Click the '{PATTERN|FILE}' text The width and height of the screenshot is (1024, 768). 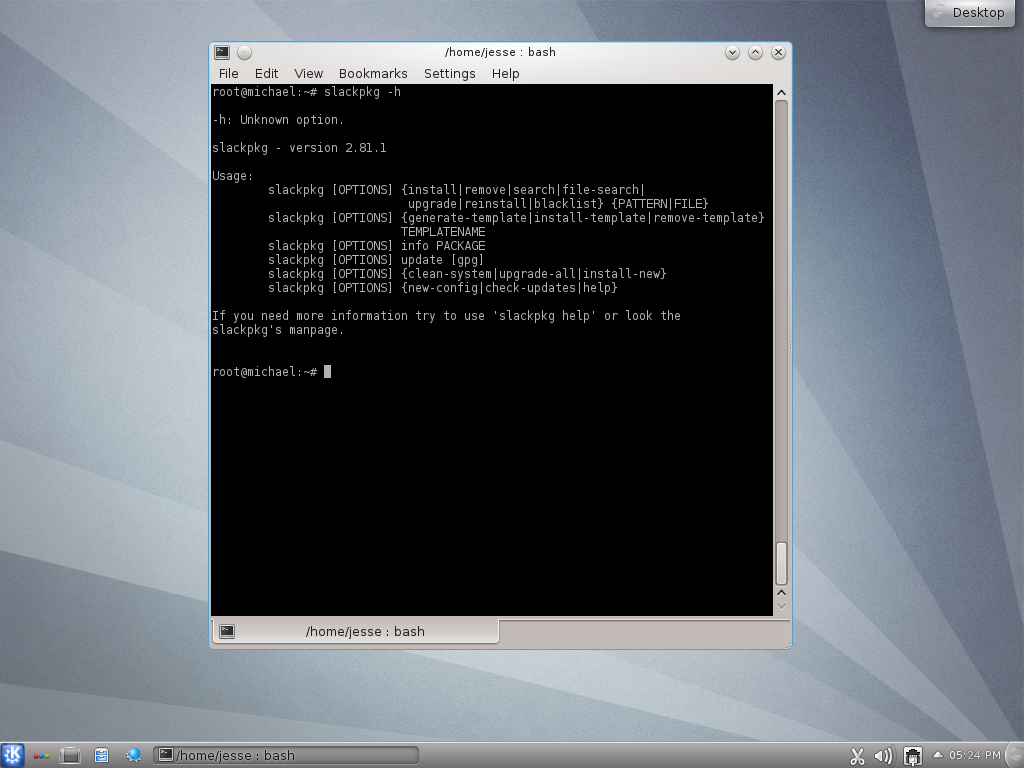660,204
